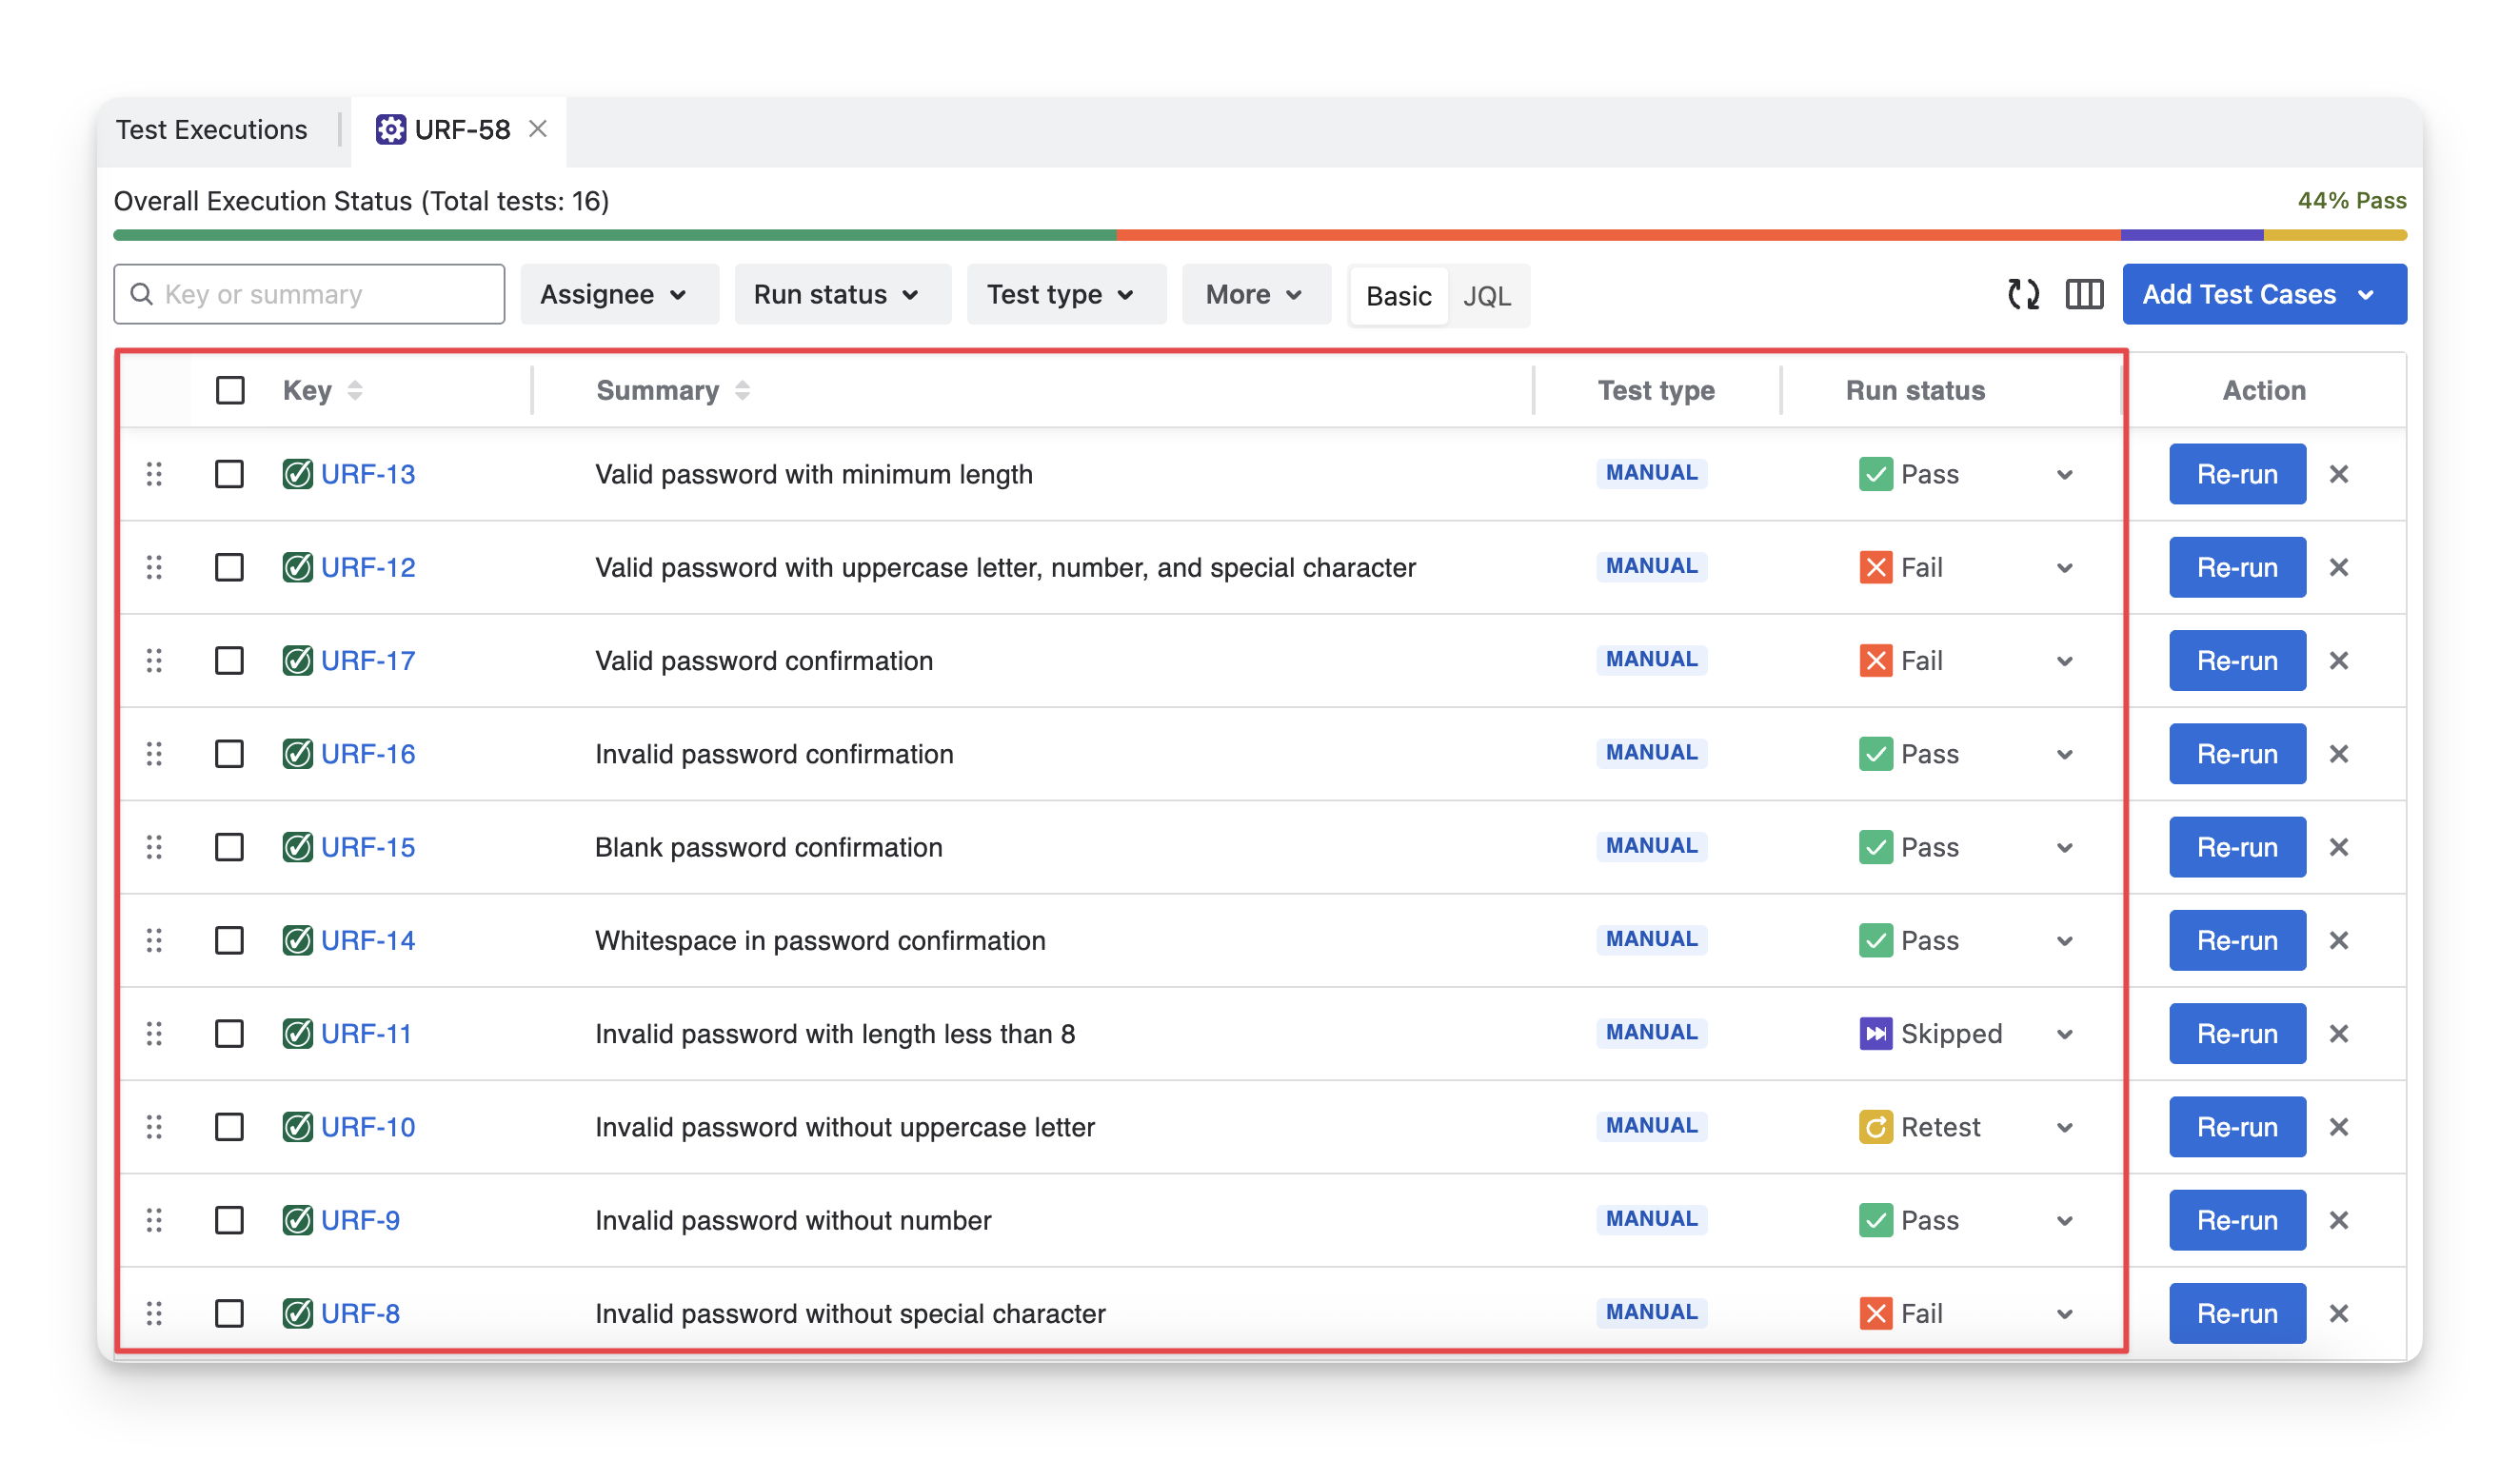
Task: Open status dropdown chevron for URF-10 Retest
Action: 2065,1128
